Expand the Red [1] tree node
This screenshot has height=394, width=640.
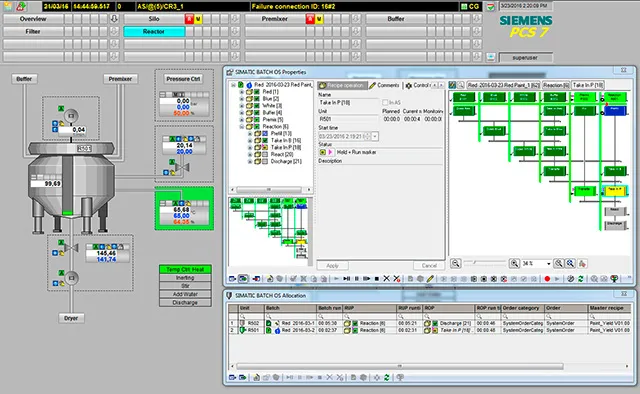pos(241,92)
